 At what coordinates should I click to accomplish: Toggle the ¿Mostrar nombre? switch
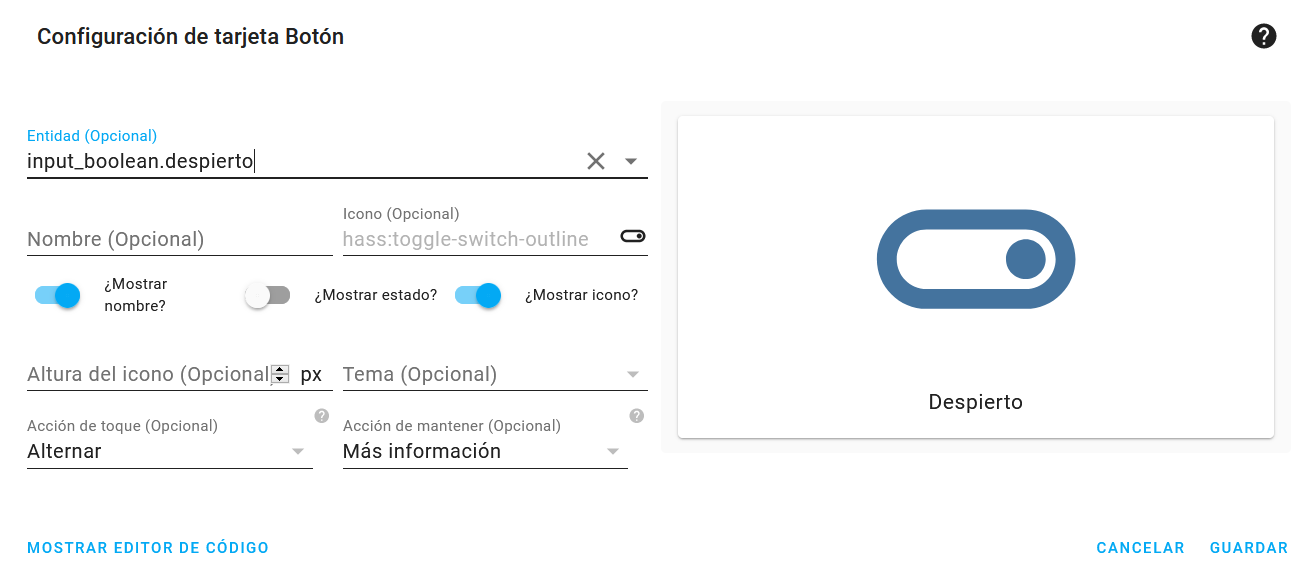58,295
